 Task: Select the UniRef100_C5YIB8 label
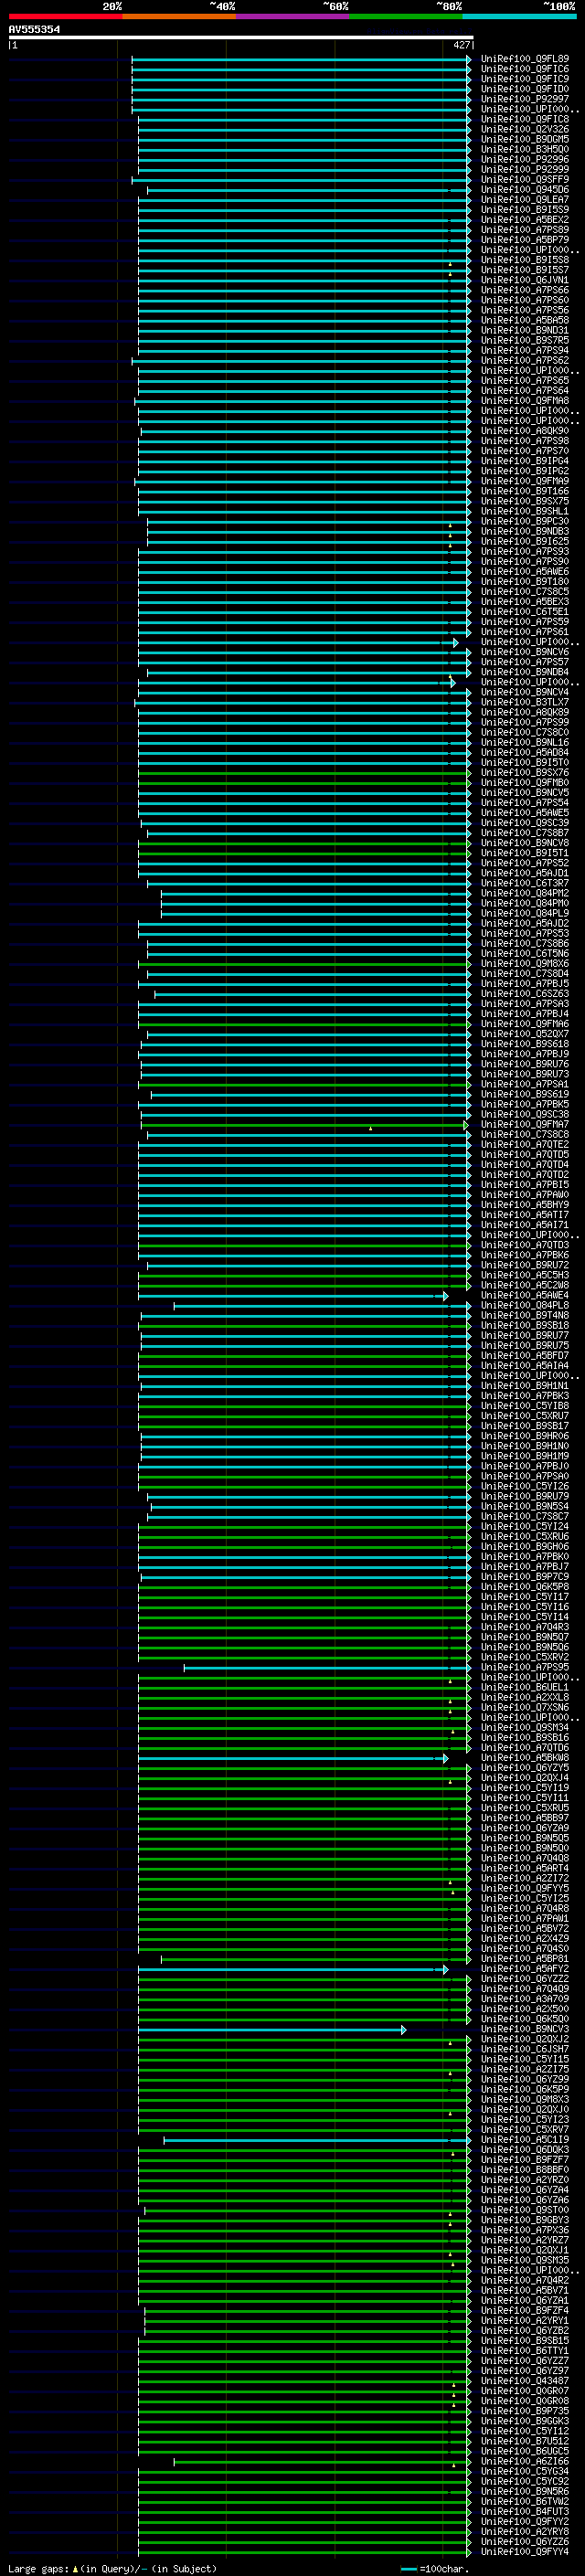(x=524, y=1406)
